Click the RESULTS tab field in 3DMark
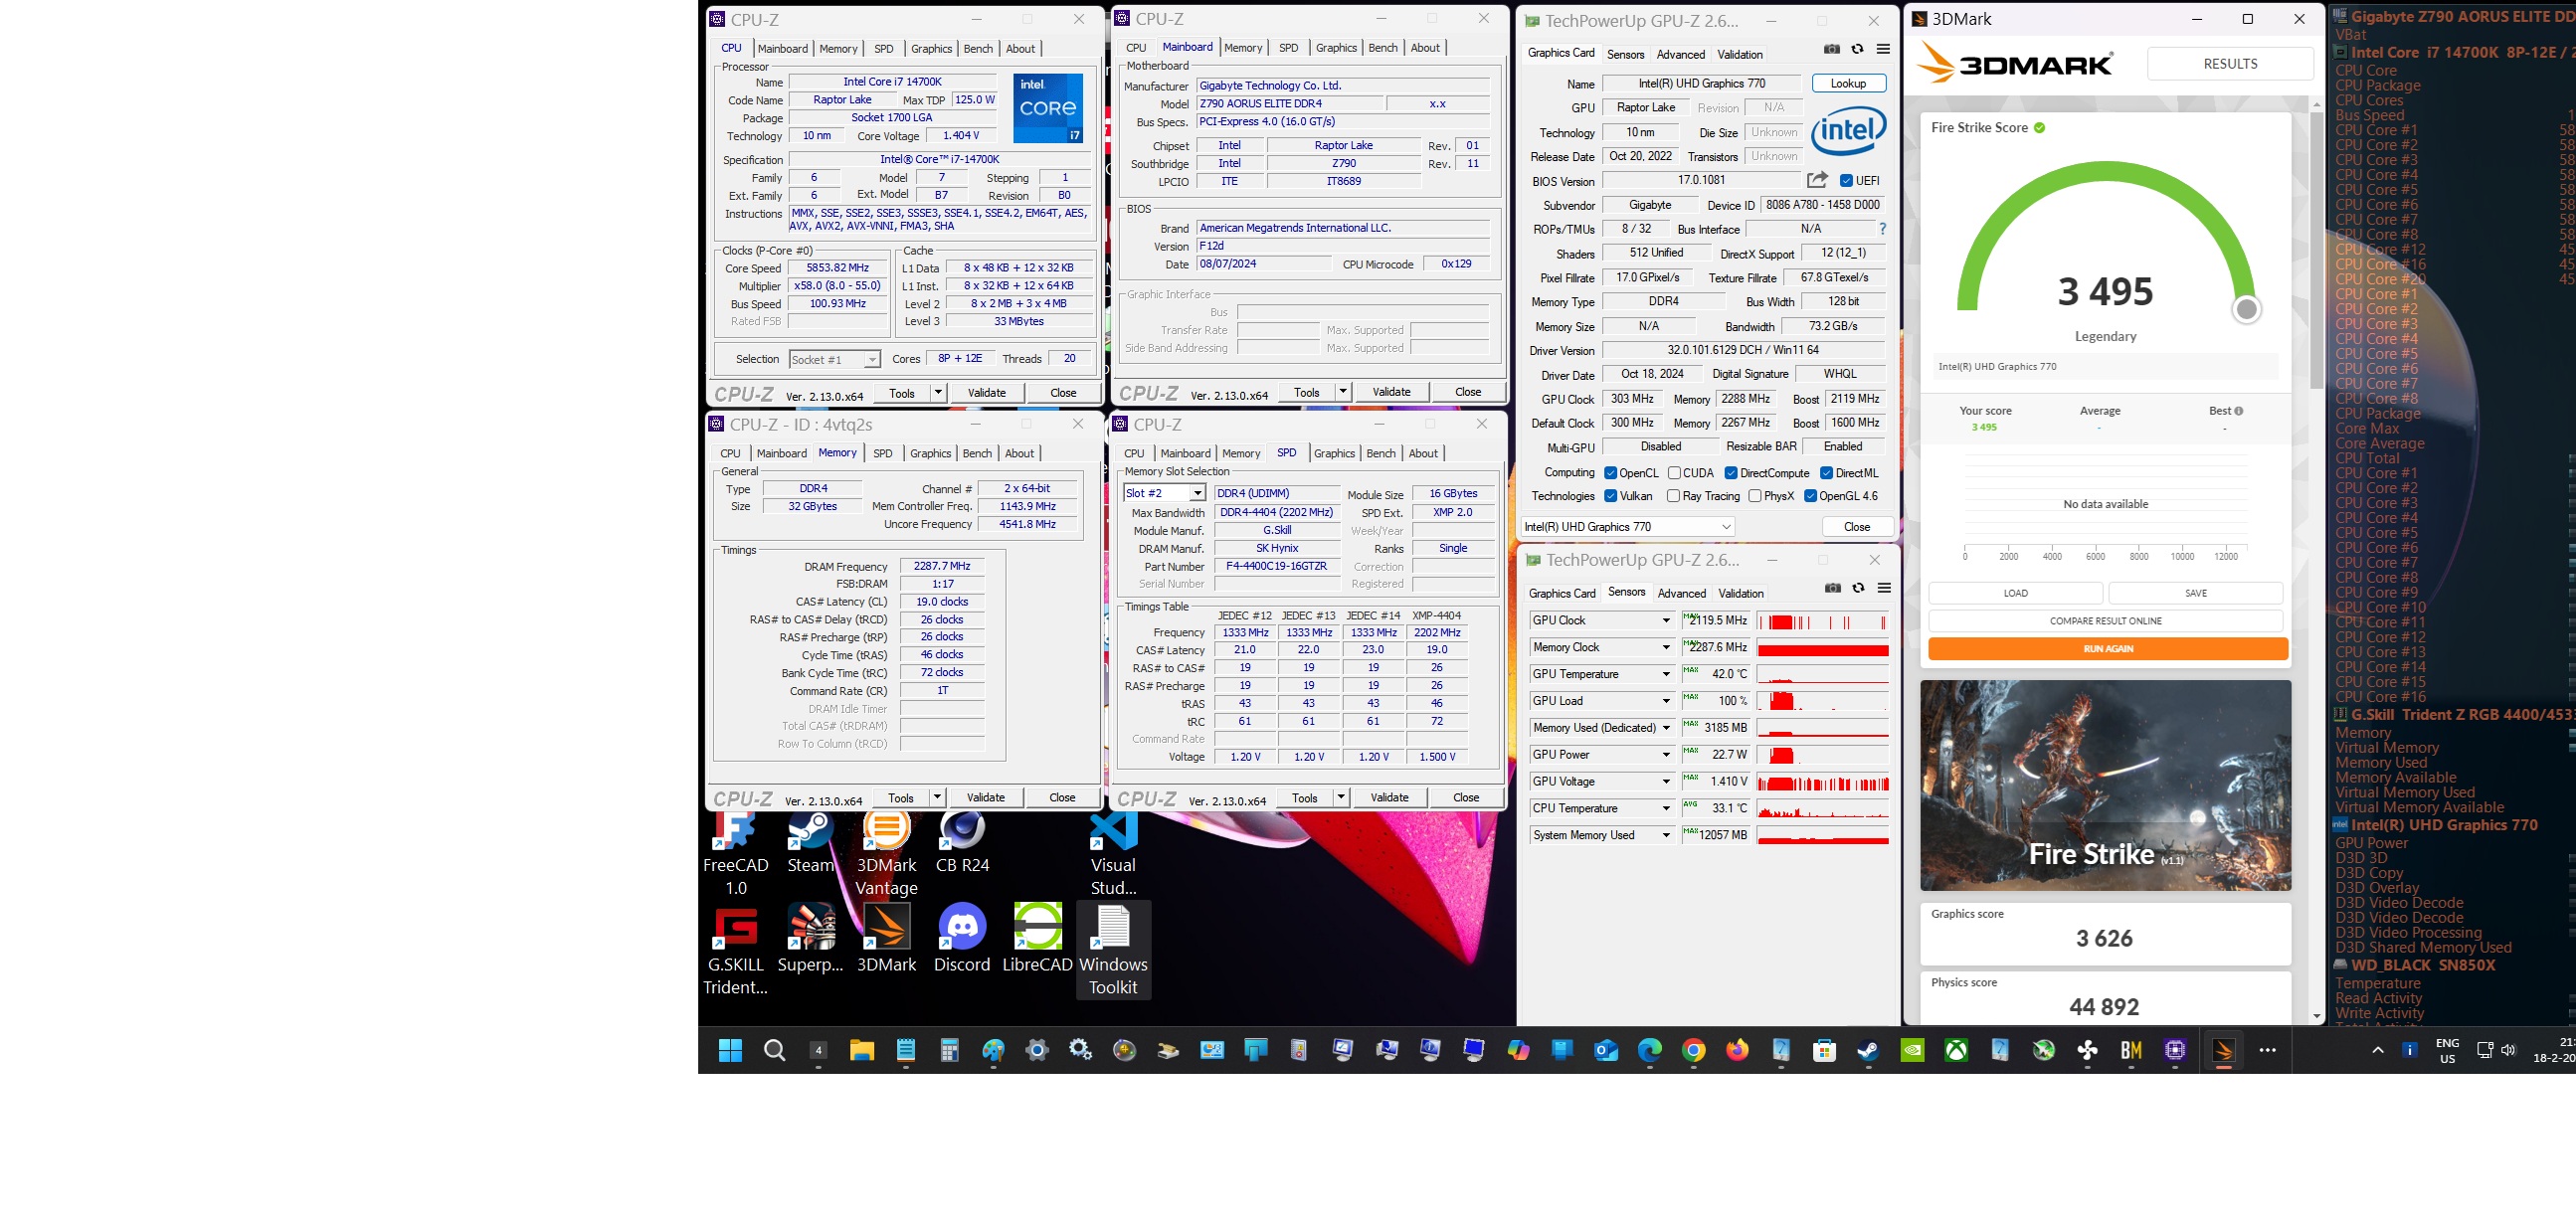The width and height of the screenshot is (2576, 1226). 2230,63
